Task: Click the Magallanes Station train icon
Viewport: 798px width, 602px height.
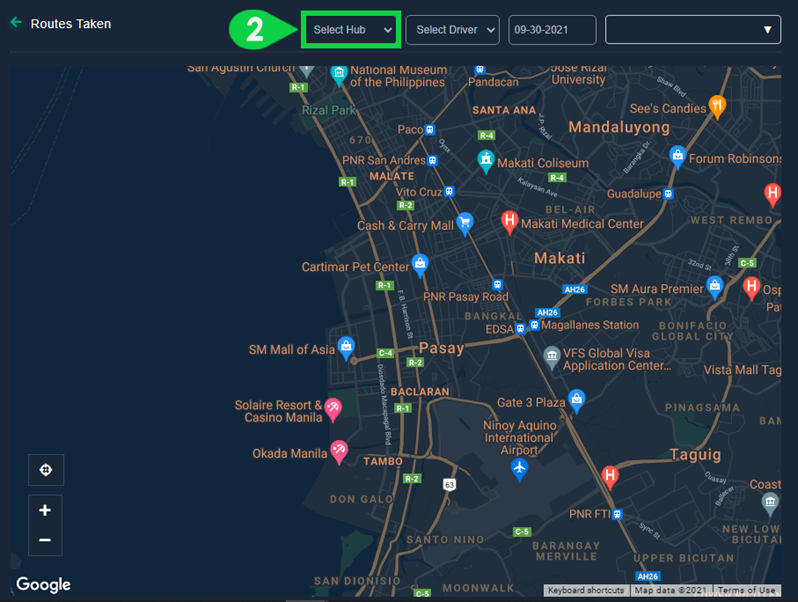Action: [x=534, y=325]
